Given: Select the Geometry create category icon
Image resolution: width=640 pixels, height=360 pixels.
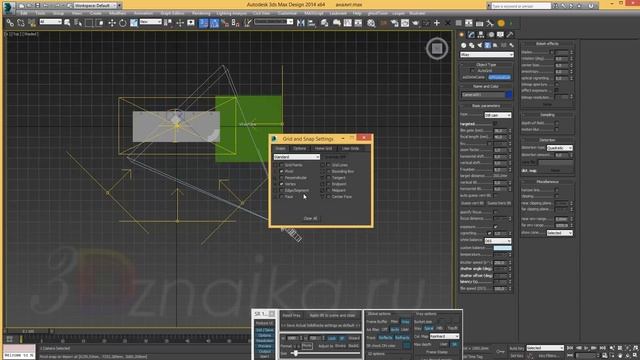Looking at the screenshot, I should (x=463, y=45).
